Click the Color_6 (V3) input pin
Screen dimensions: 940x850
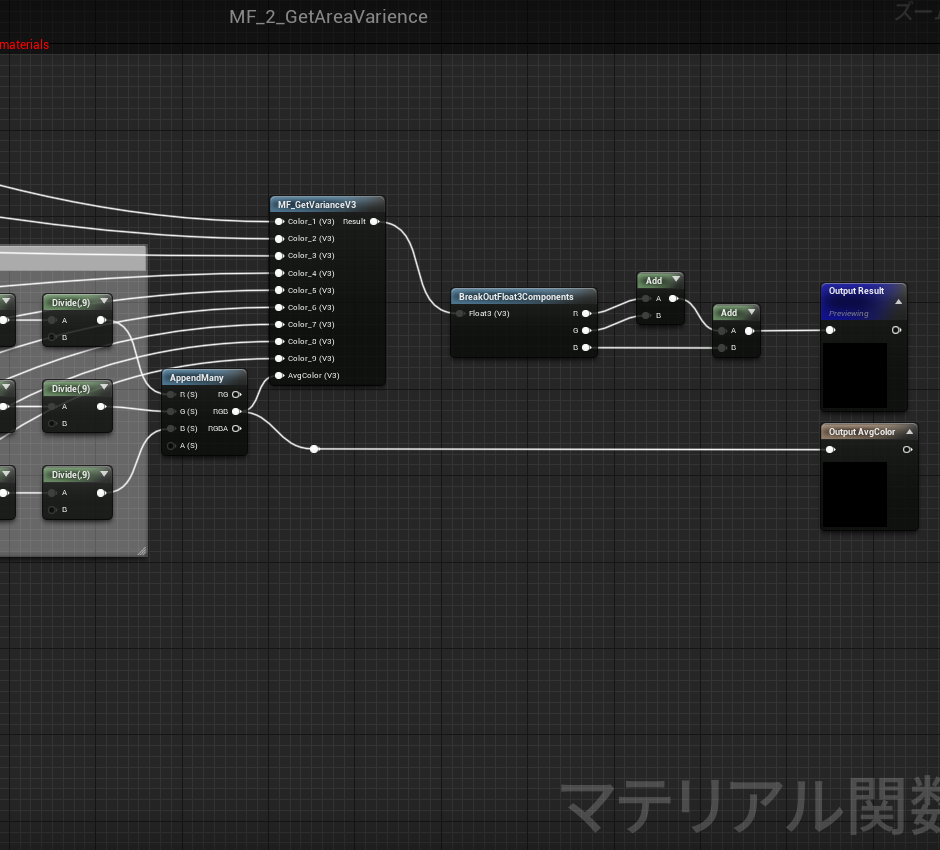tap(279, 308)
